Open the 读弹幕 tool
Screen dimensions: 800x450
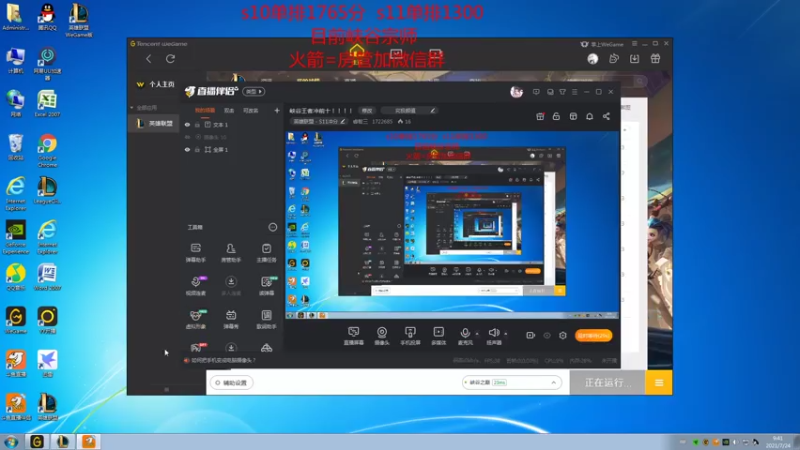tap(266, 286)
